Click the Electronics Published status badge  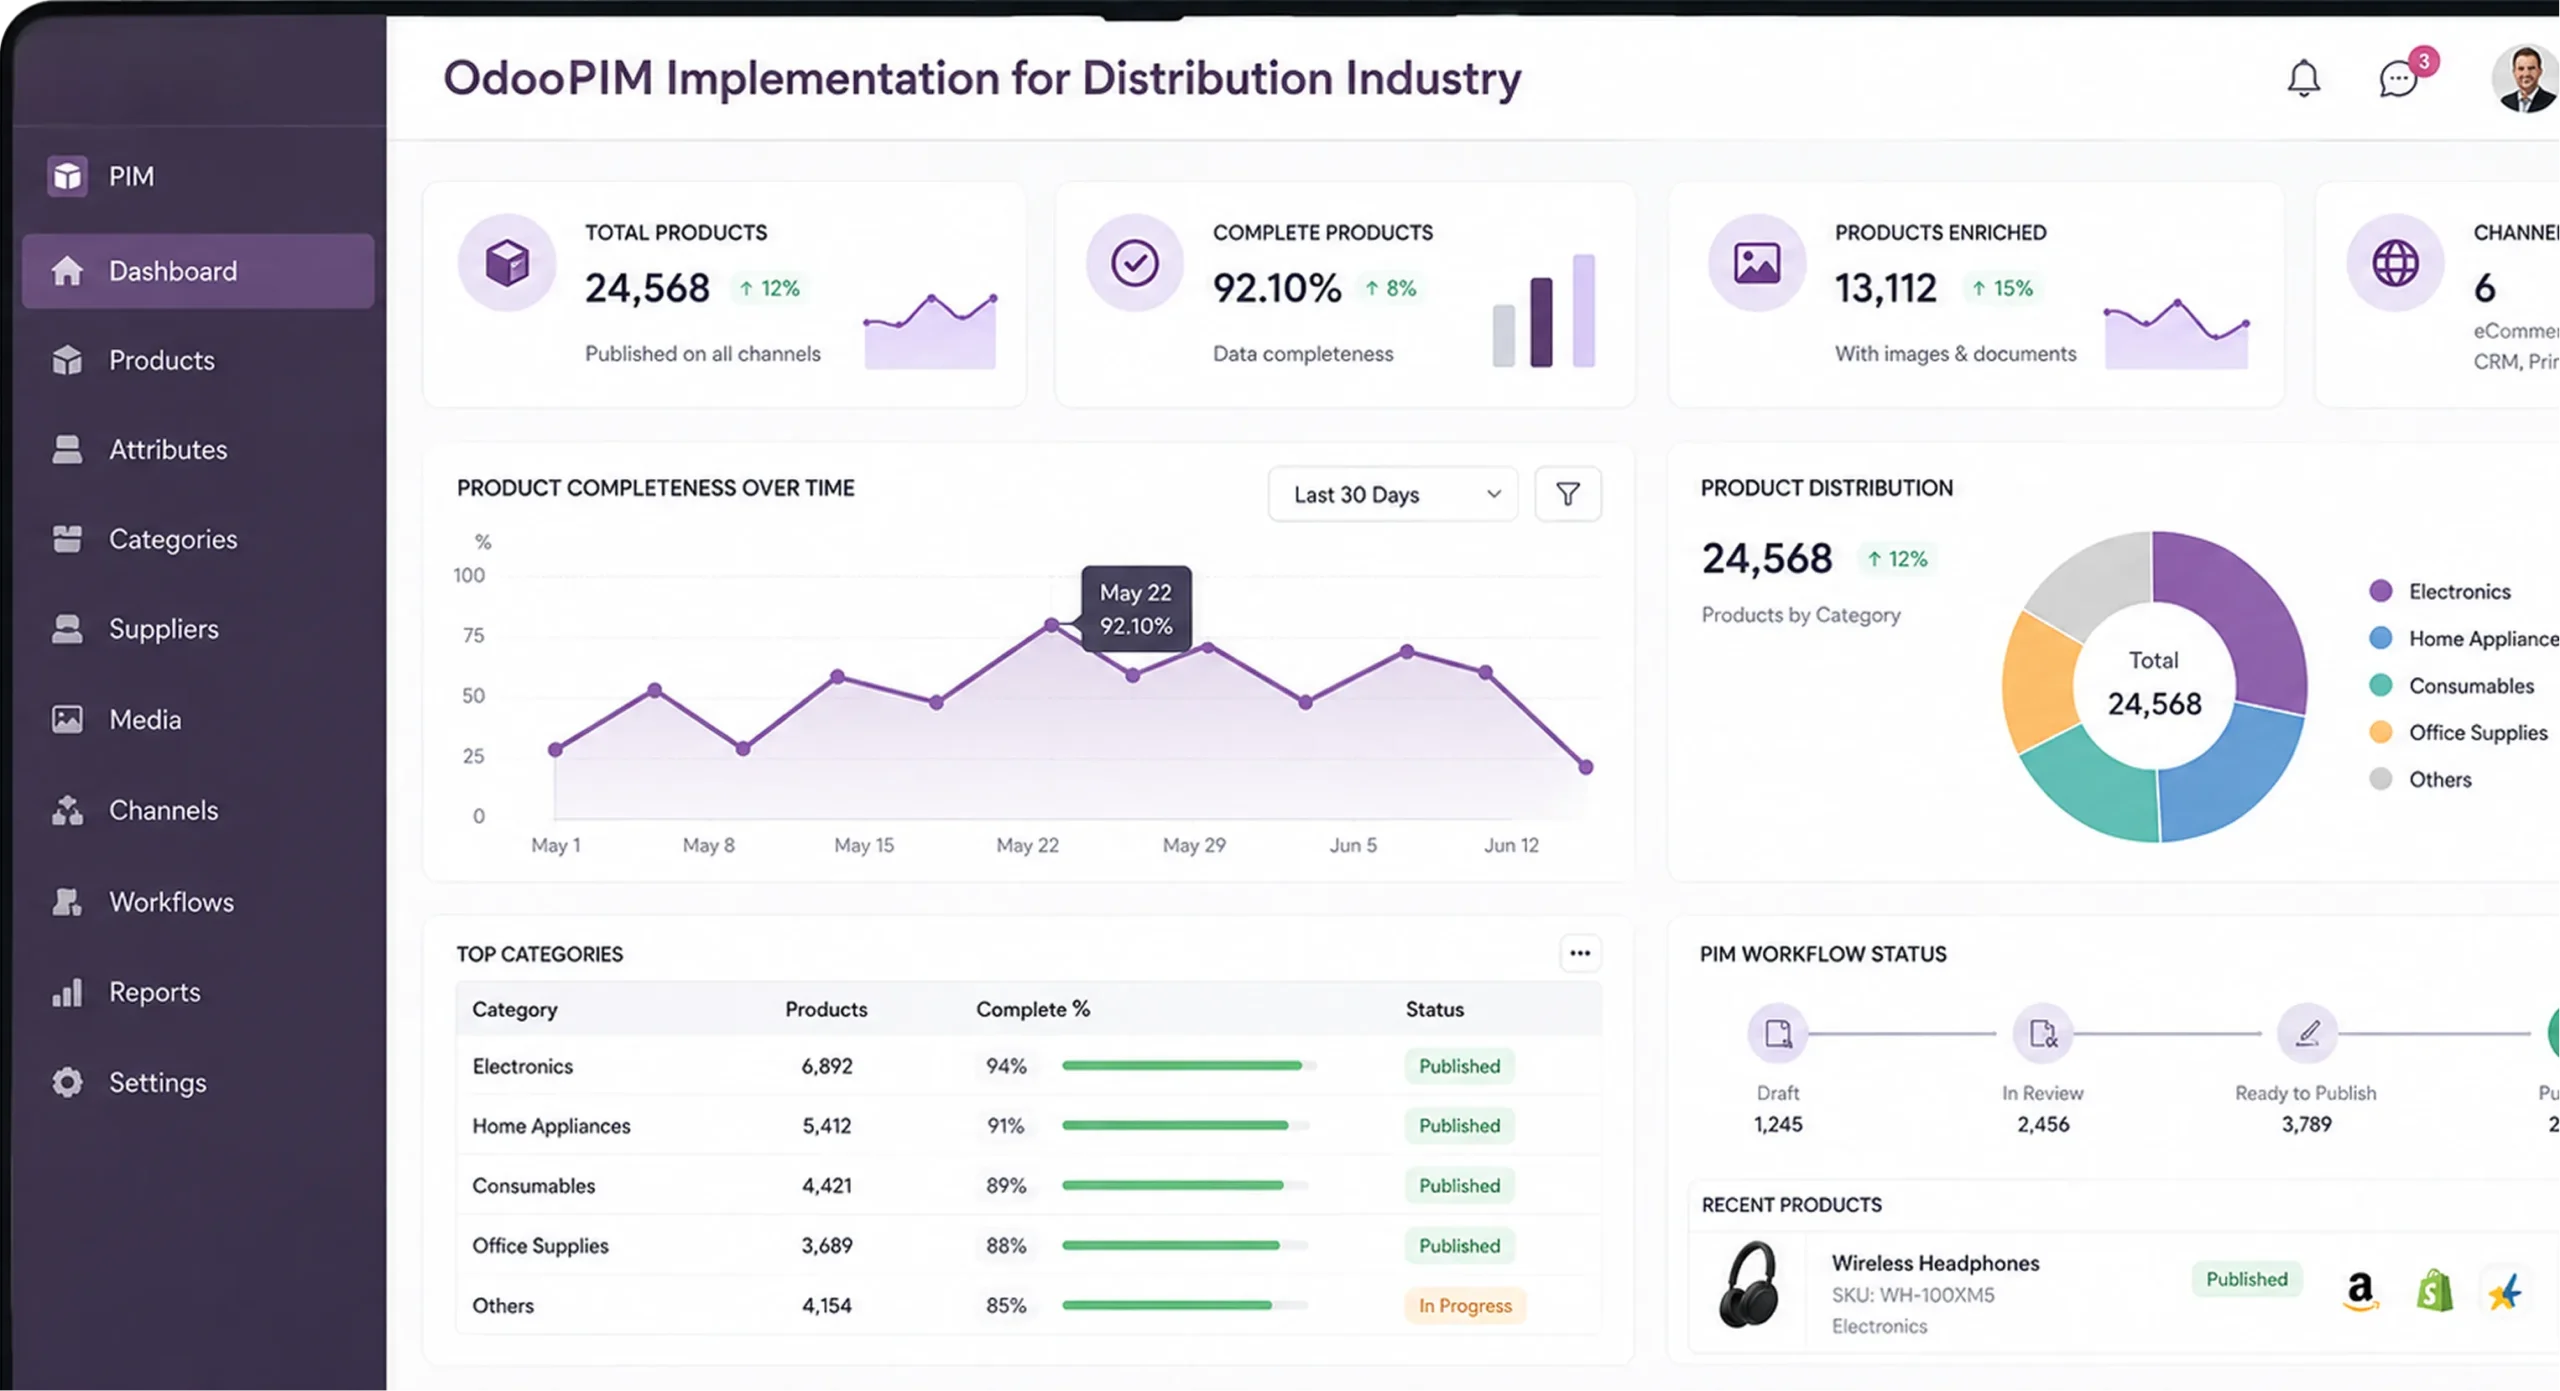(1459, 1066)
